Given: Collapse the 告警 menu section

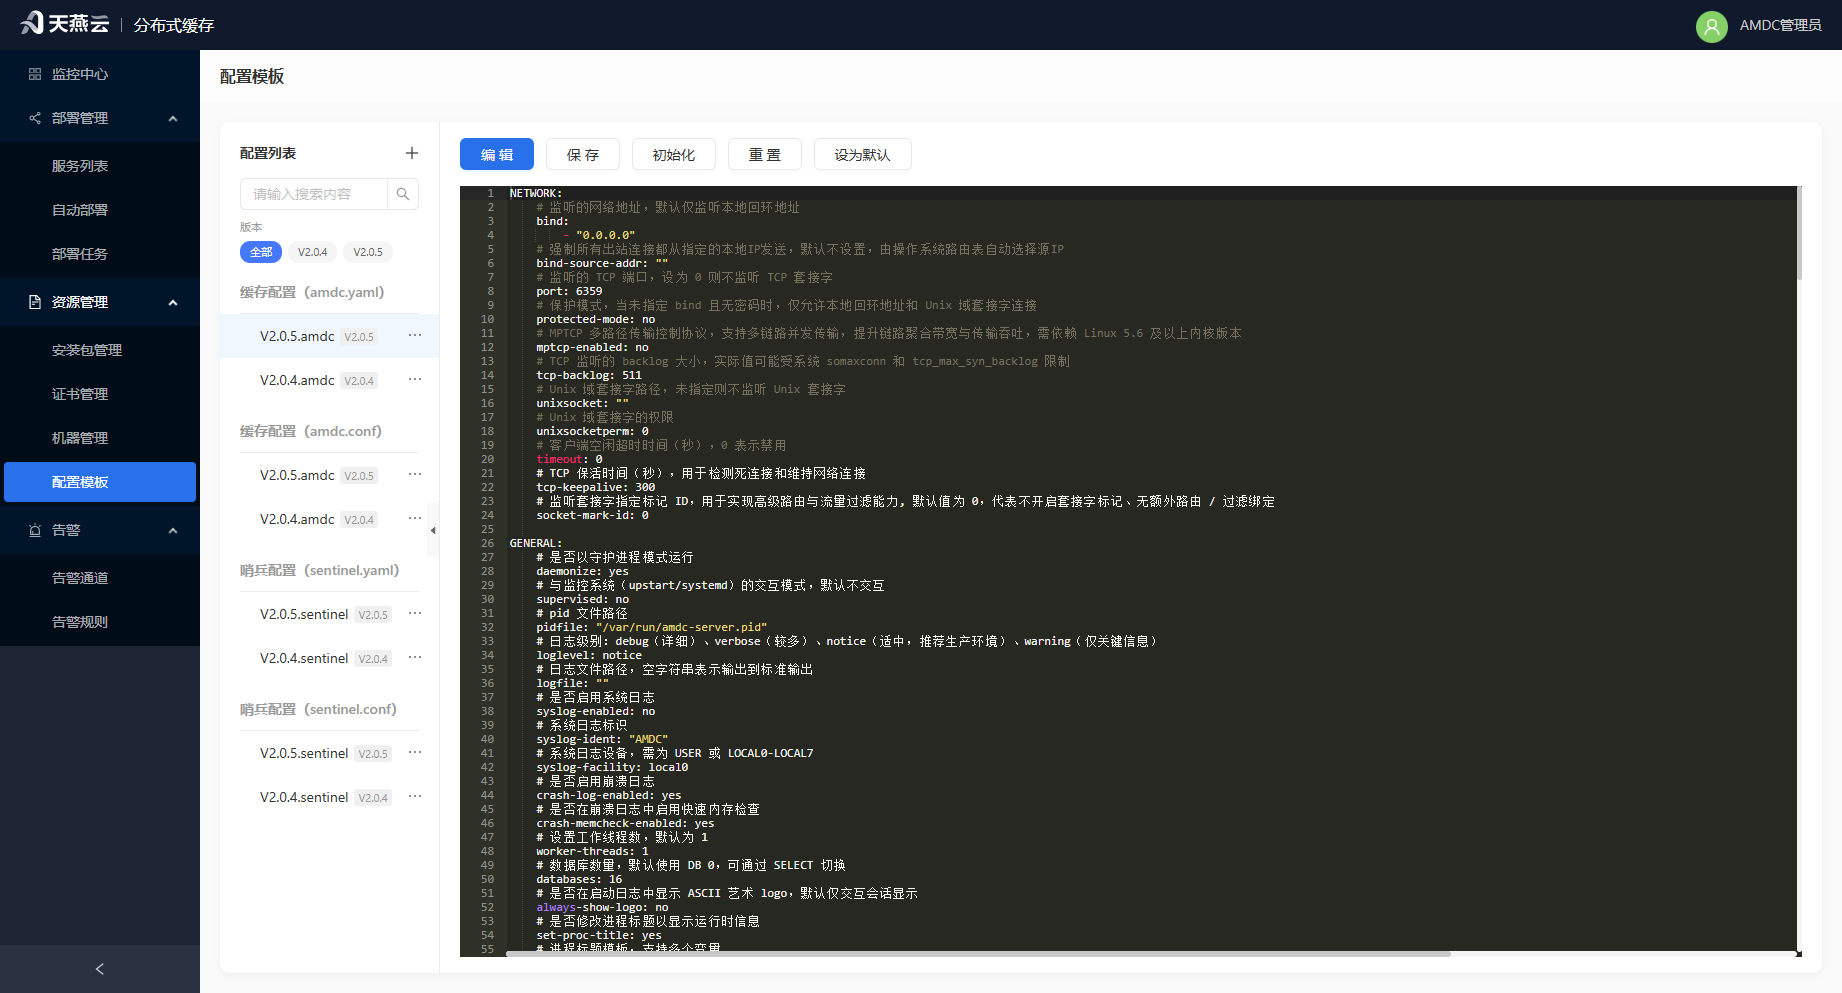Looking at the screenshot, I should click(173, 530).
